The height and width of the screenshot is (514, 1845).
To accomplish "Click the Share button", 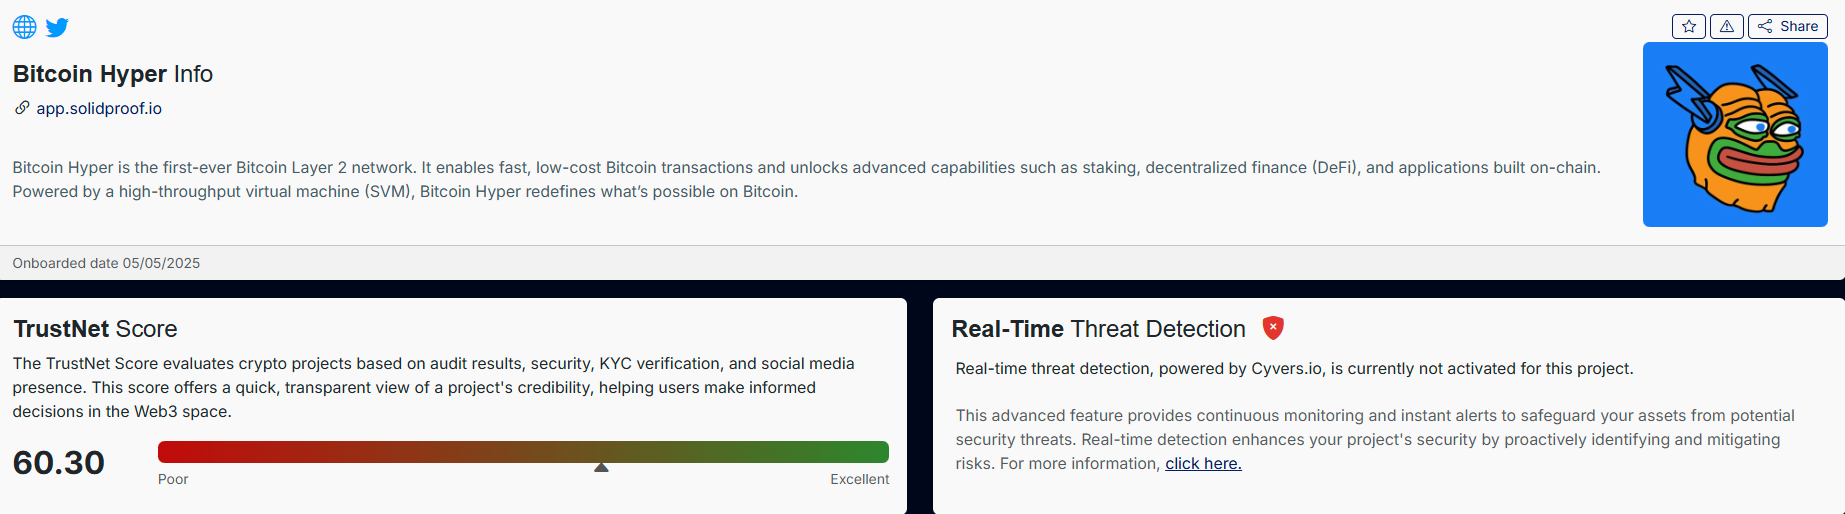I will click(1787, 26).
